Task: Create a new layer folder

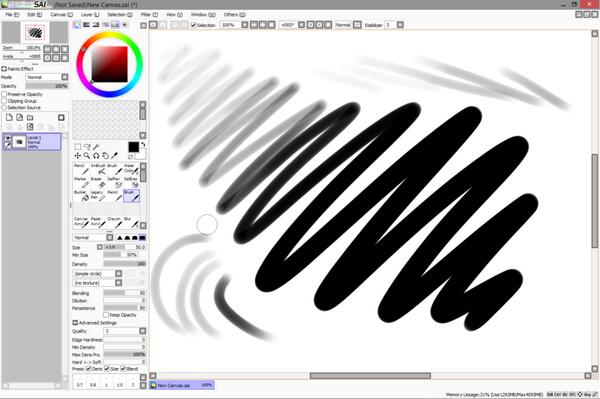Action: pos(30,117)
